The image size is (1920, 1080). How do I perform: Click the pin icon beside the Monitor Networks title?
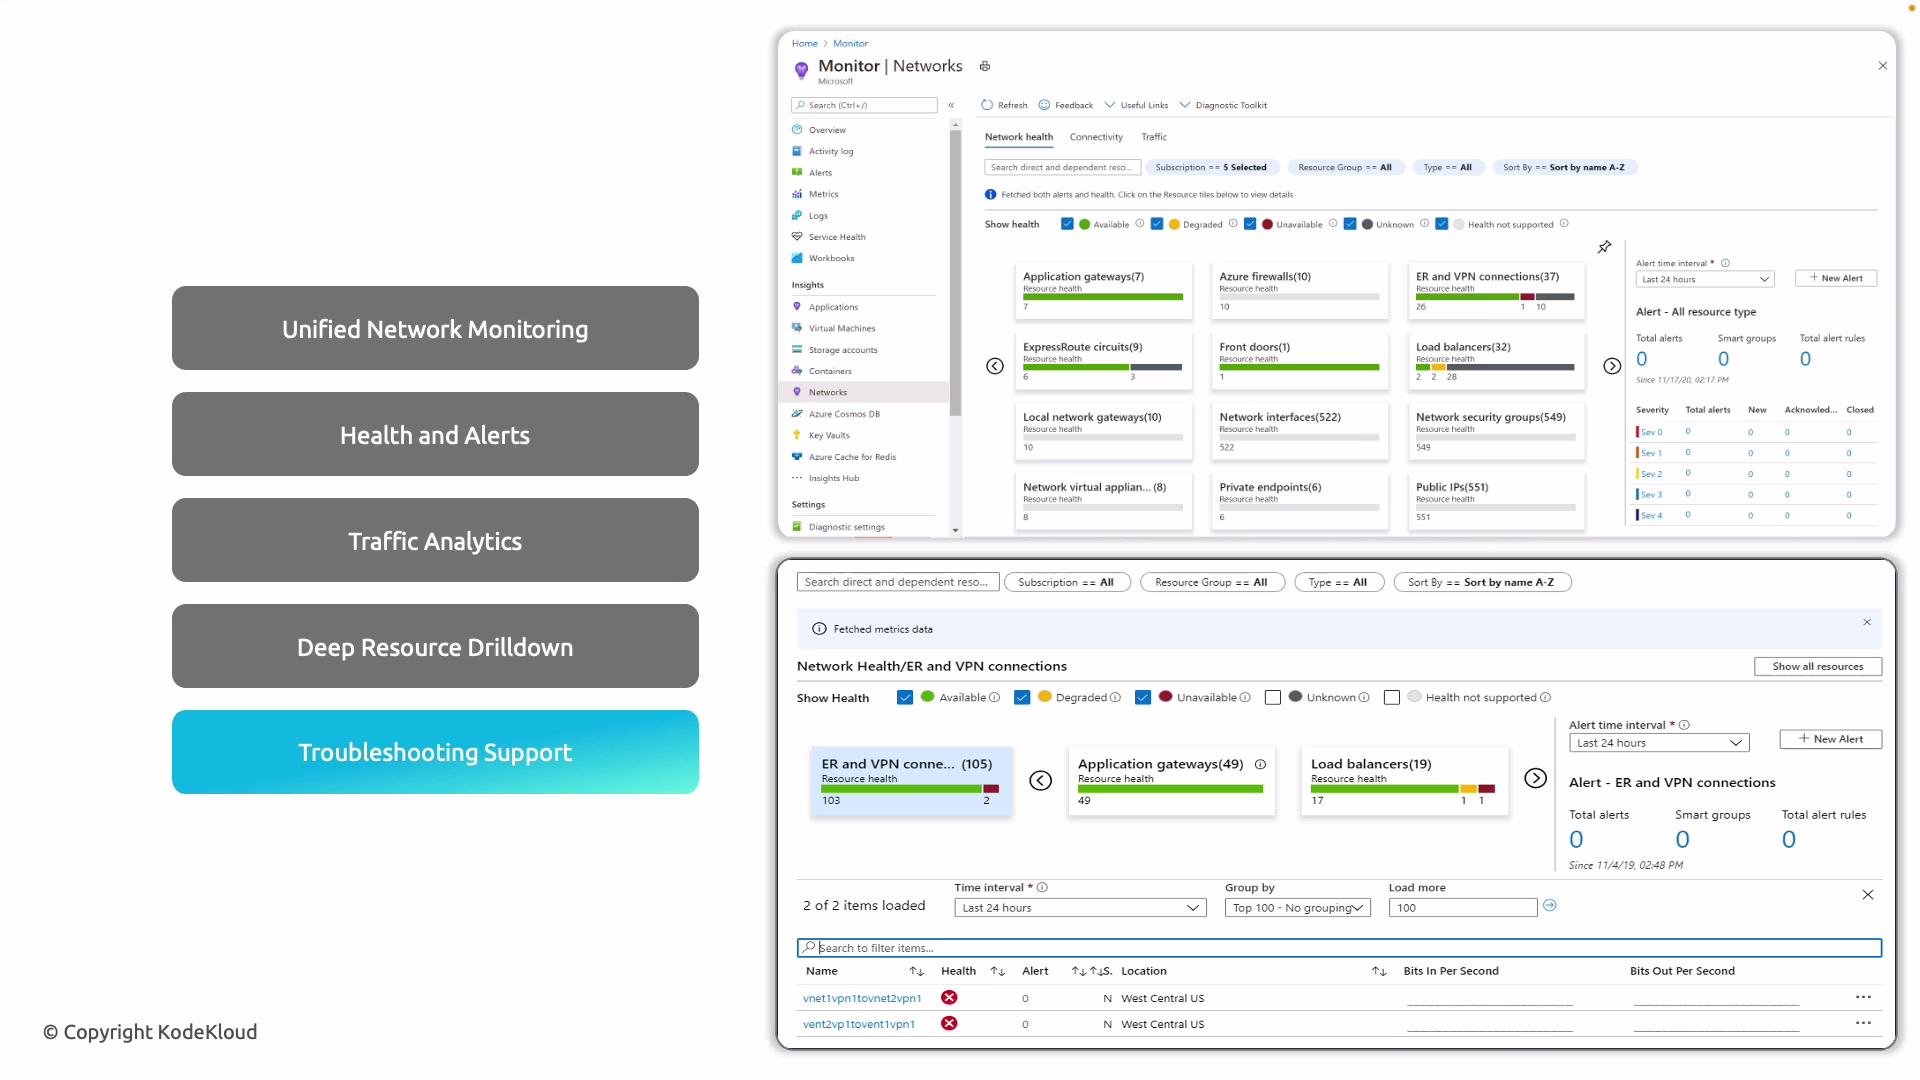pos(985,66)
